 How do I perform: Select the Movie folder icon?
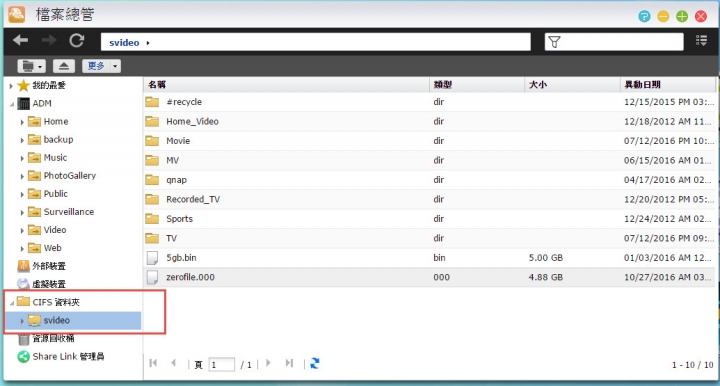152,141
